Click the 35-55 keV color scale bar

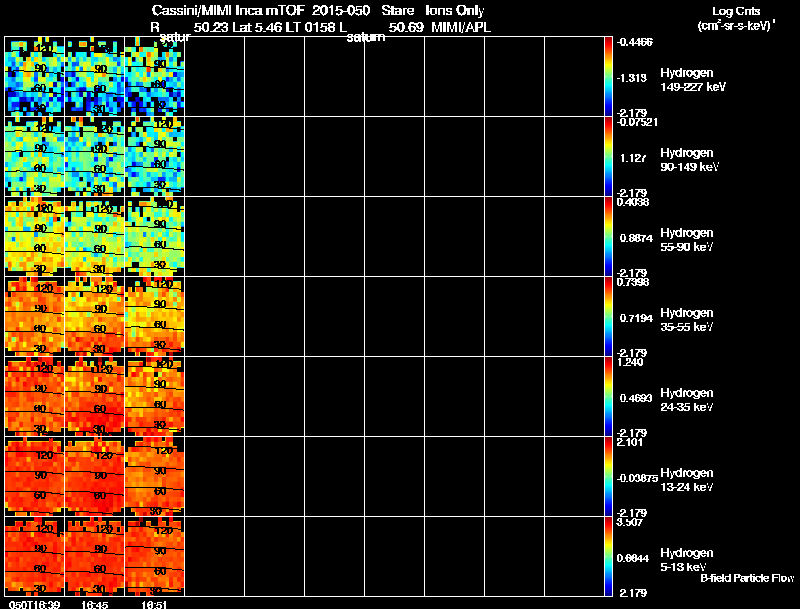click(x=608, y=316)
